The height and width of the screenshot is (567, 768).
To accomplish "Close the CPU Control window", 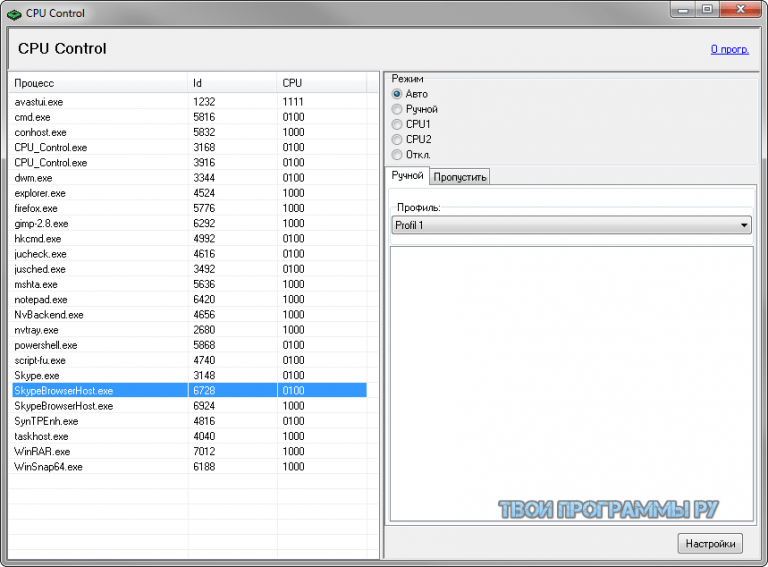I will point(741,9).
